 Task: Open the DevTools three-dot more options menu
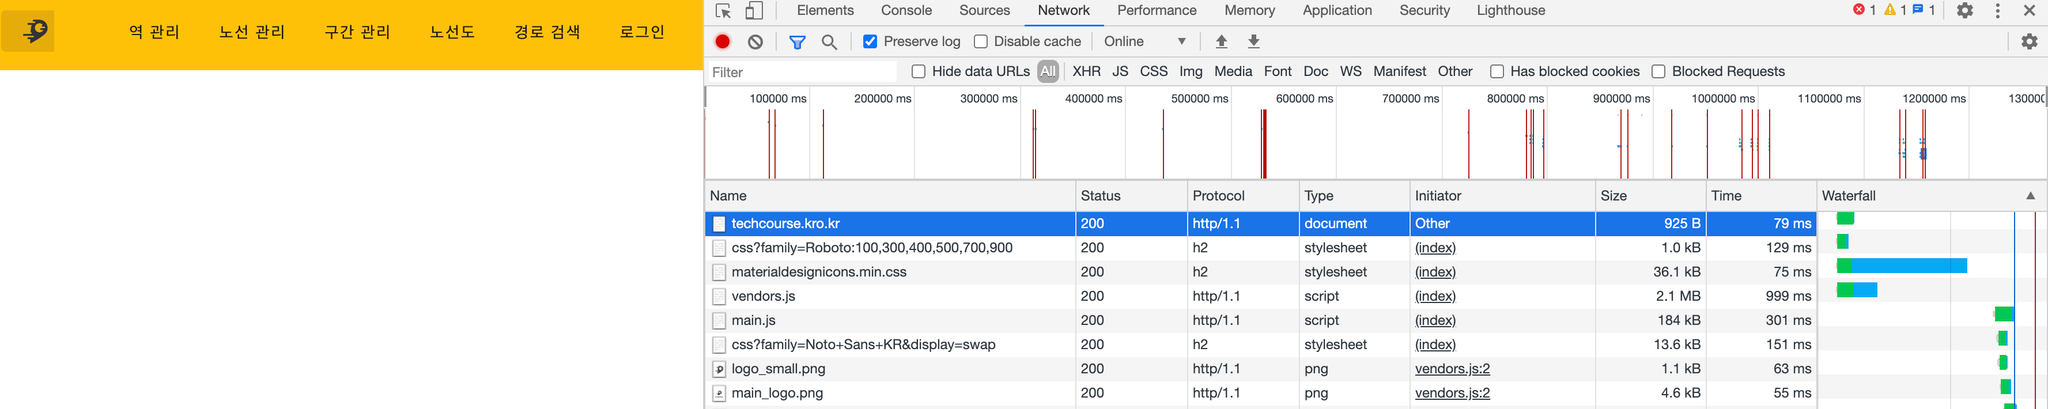click(x=1998, y=11)
